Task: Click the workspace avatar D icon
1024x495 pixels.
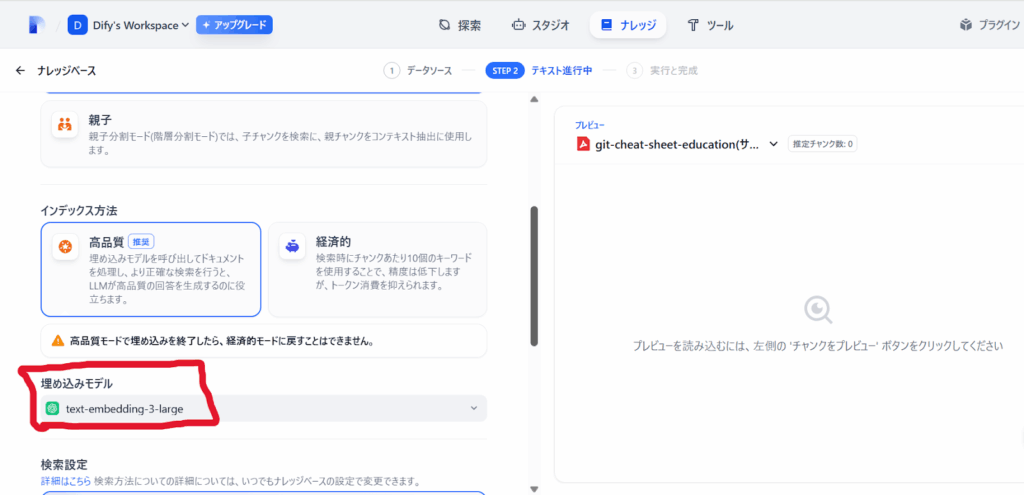Action: [x=78, y=25]
